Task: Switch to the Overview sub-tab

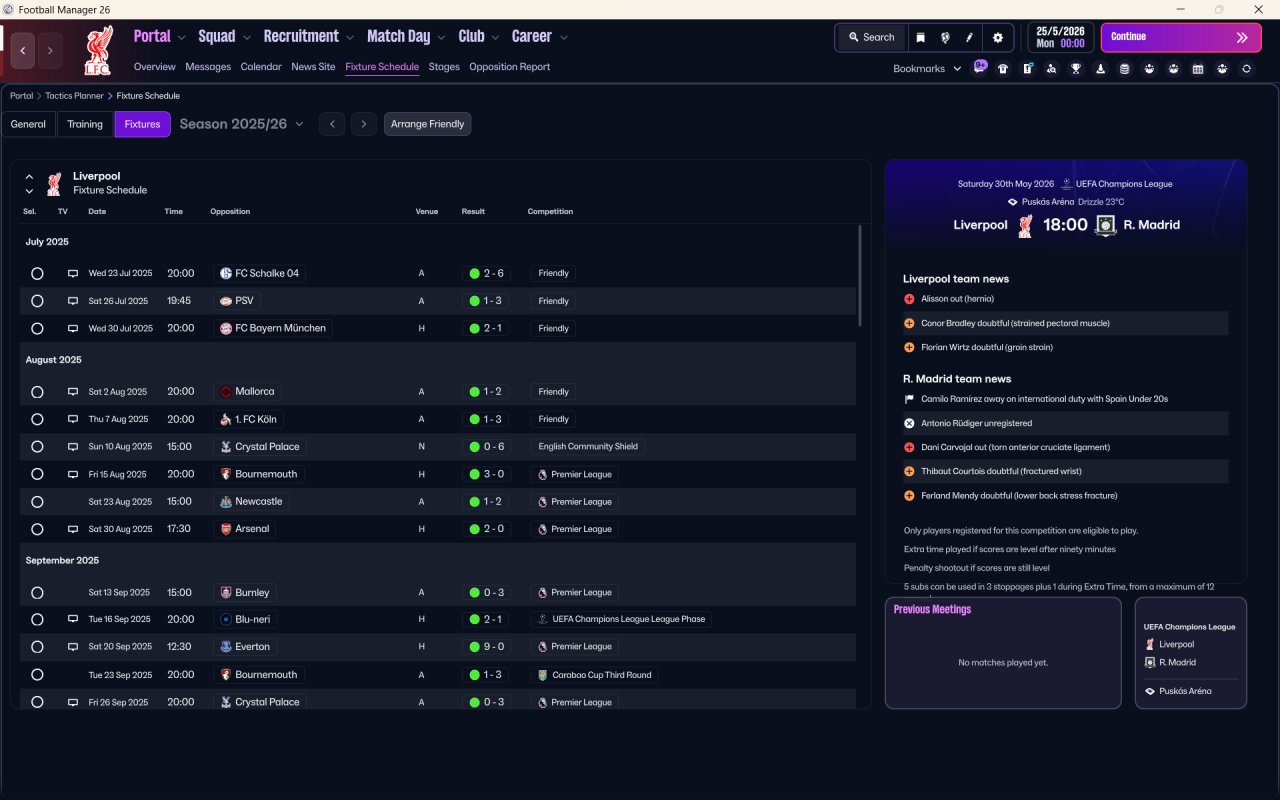Action: tap(155, 67)
